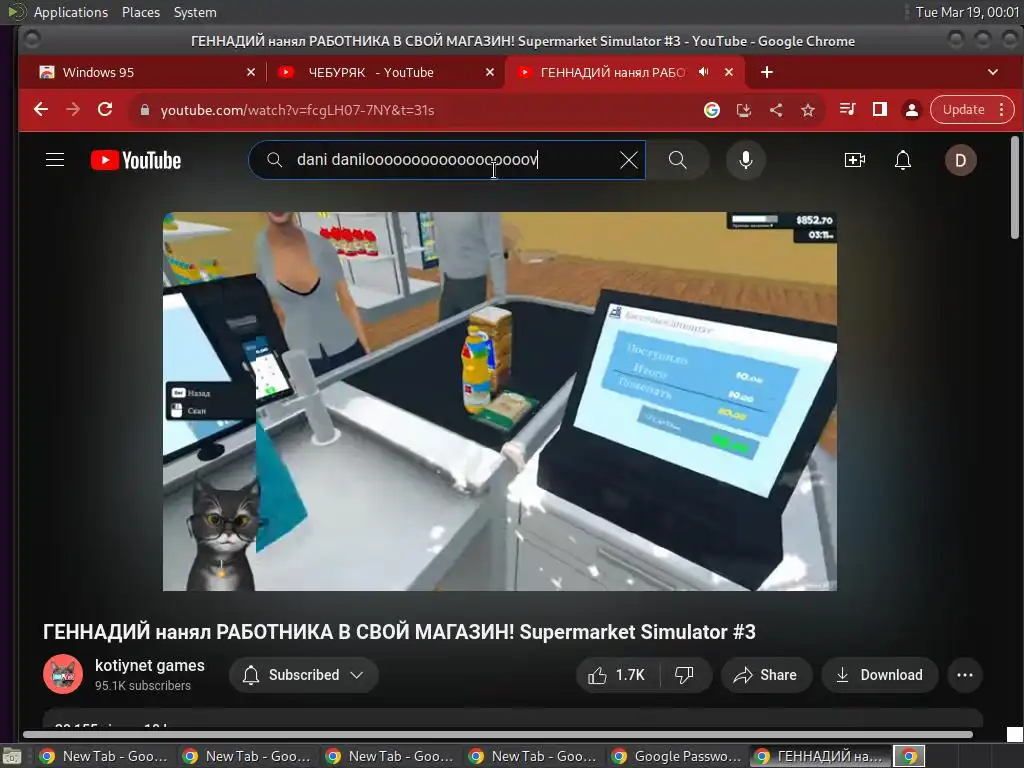
Task: Open tab search chevron in Chrome
Action: click(993, 72)
